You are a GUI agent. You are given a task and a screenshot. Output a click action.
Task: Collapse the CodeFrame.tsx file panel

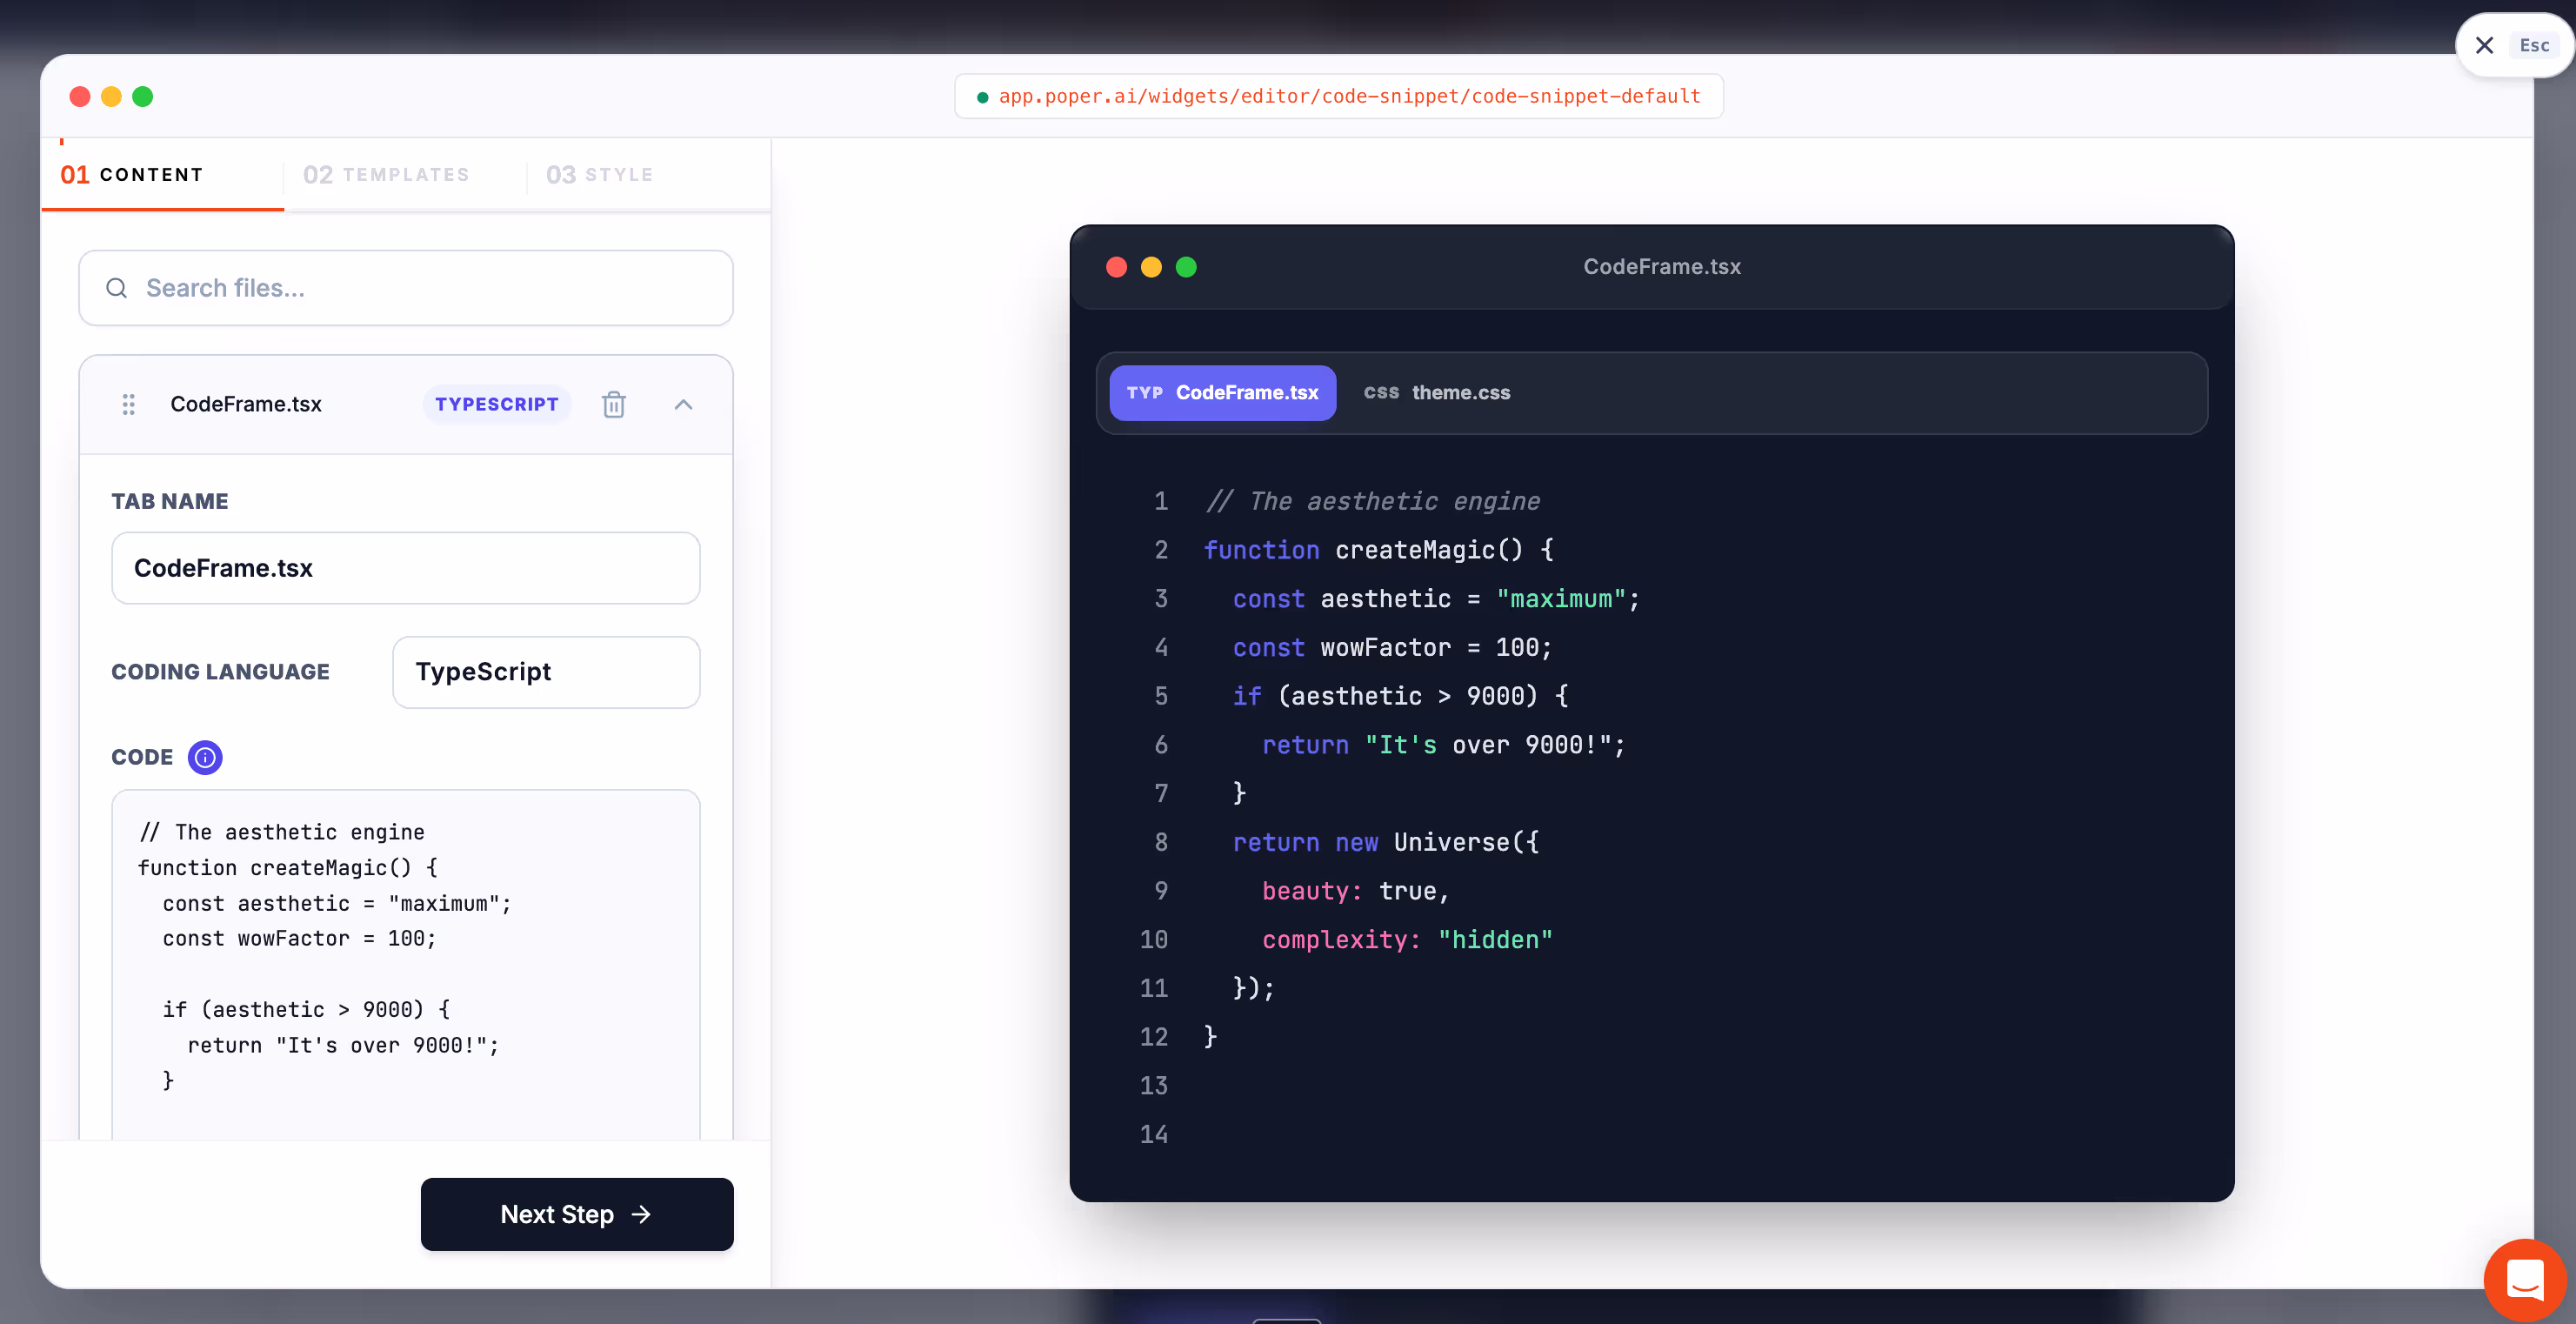[684, 404]
